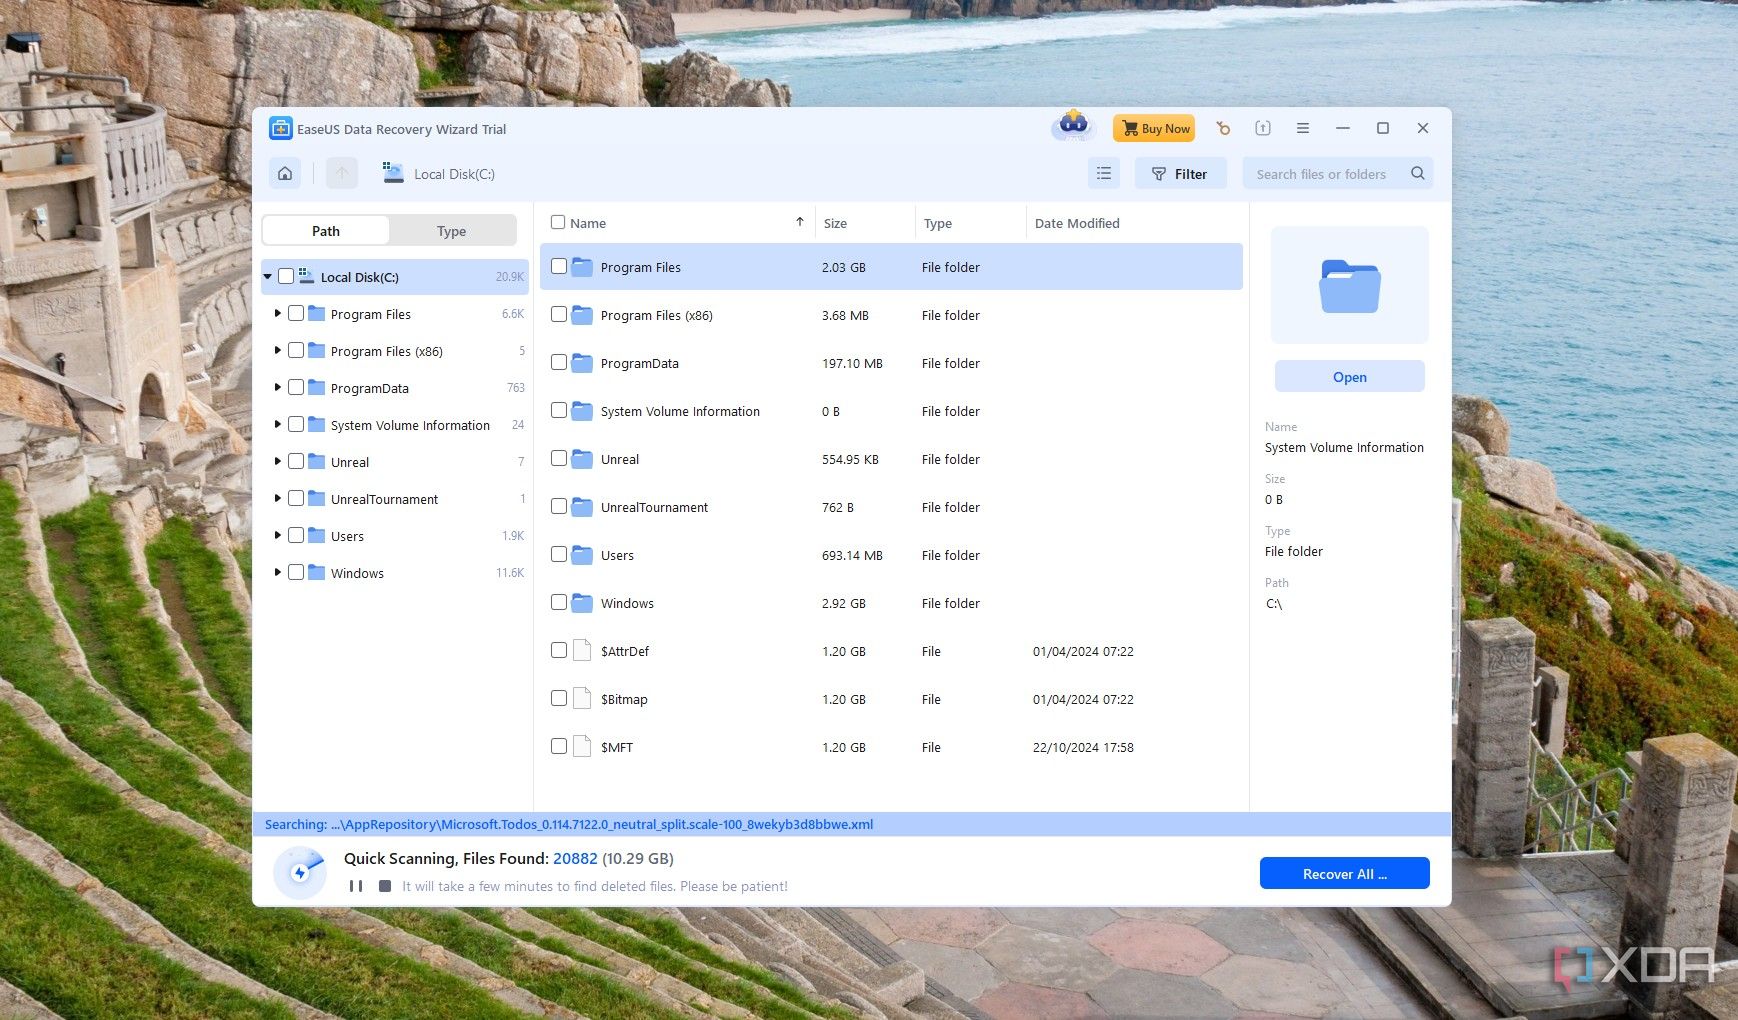Click the Local Disk(C:) drive icon in tree
Screen dimensions: 1738x1020
pyautogui.click(x=307, y=276)
